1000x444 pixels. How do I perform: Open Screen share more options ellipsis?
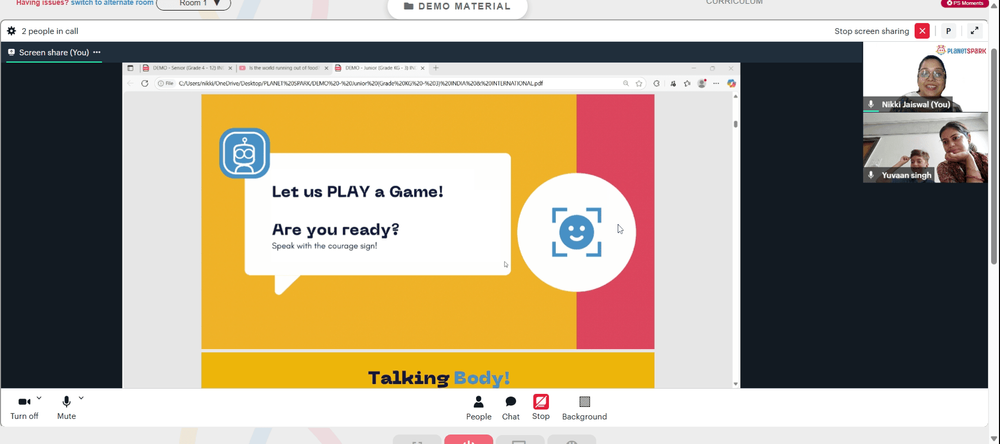click(97, 52)
